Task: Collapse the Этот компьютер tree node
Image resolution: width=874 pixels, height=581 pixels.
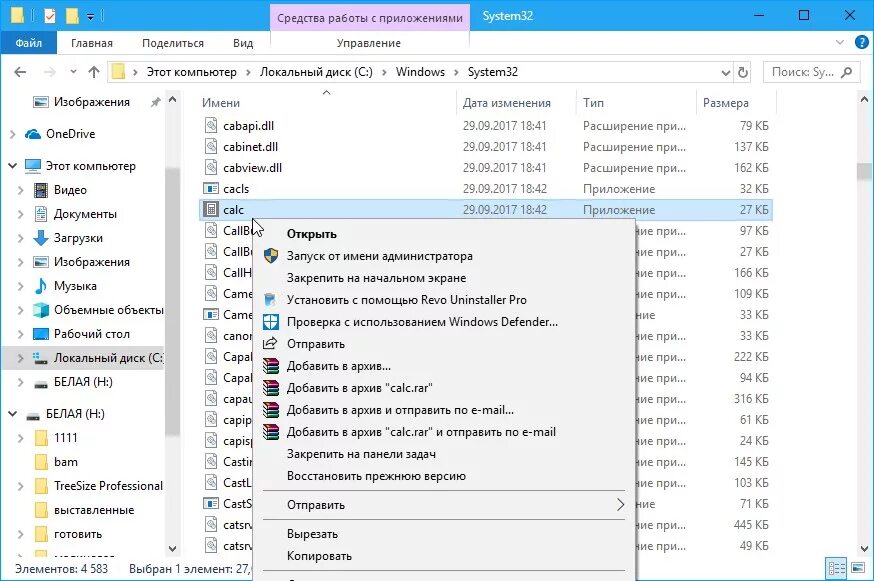Action: pos(12,166)
